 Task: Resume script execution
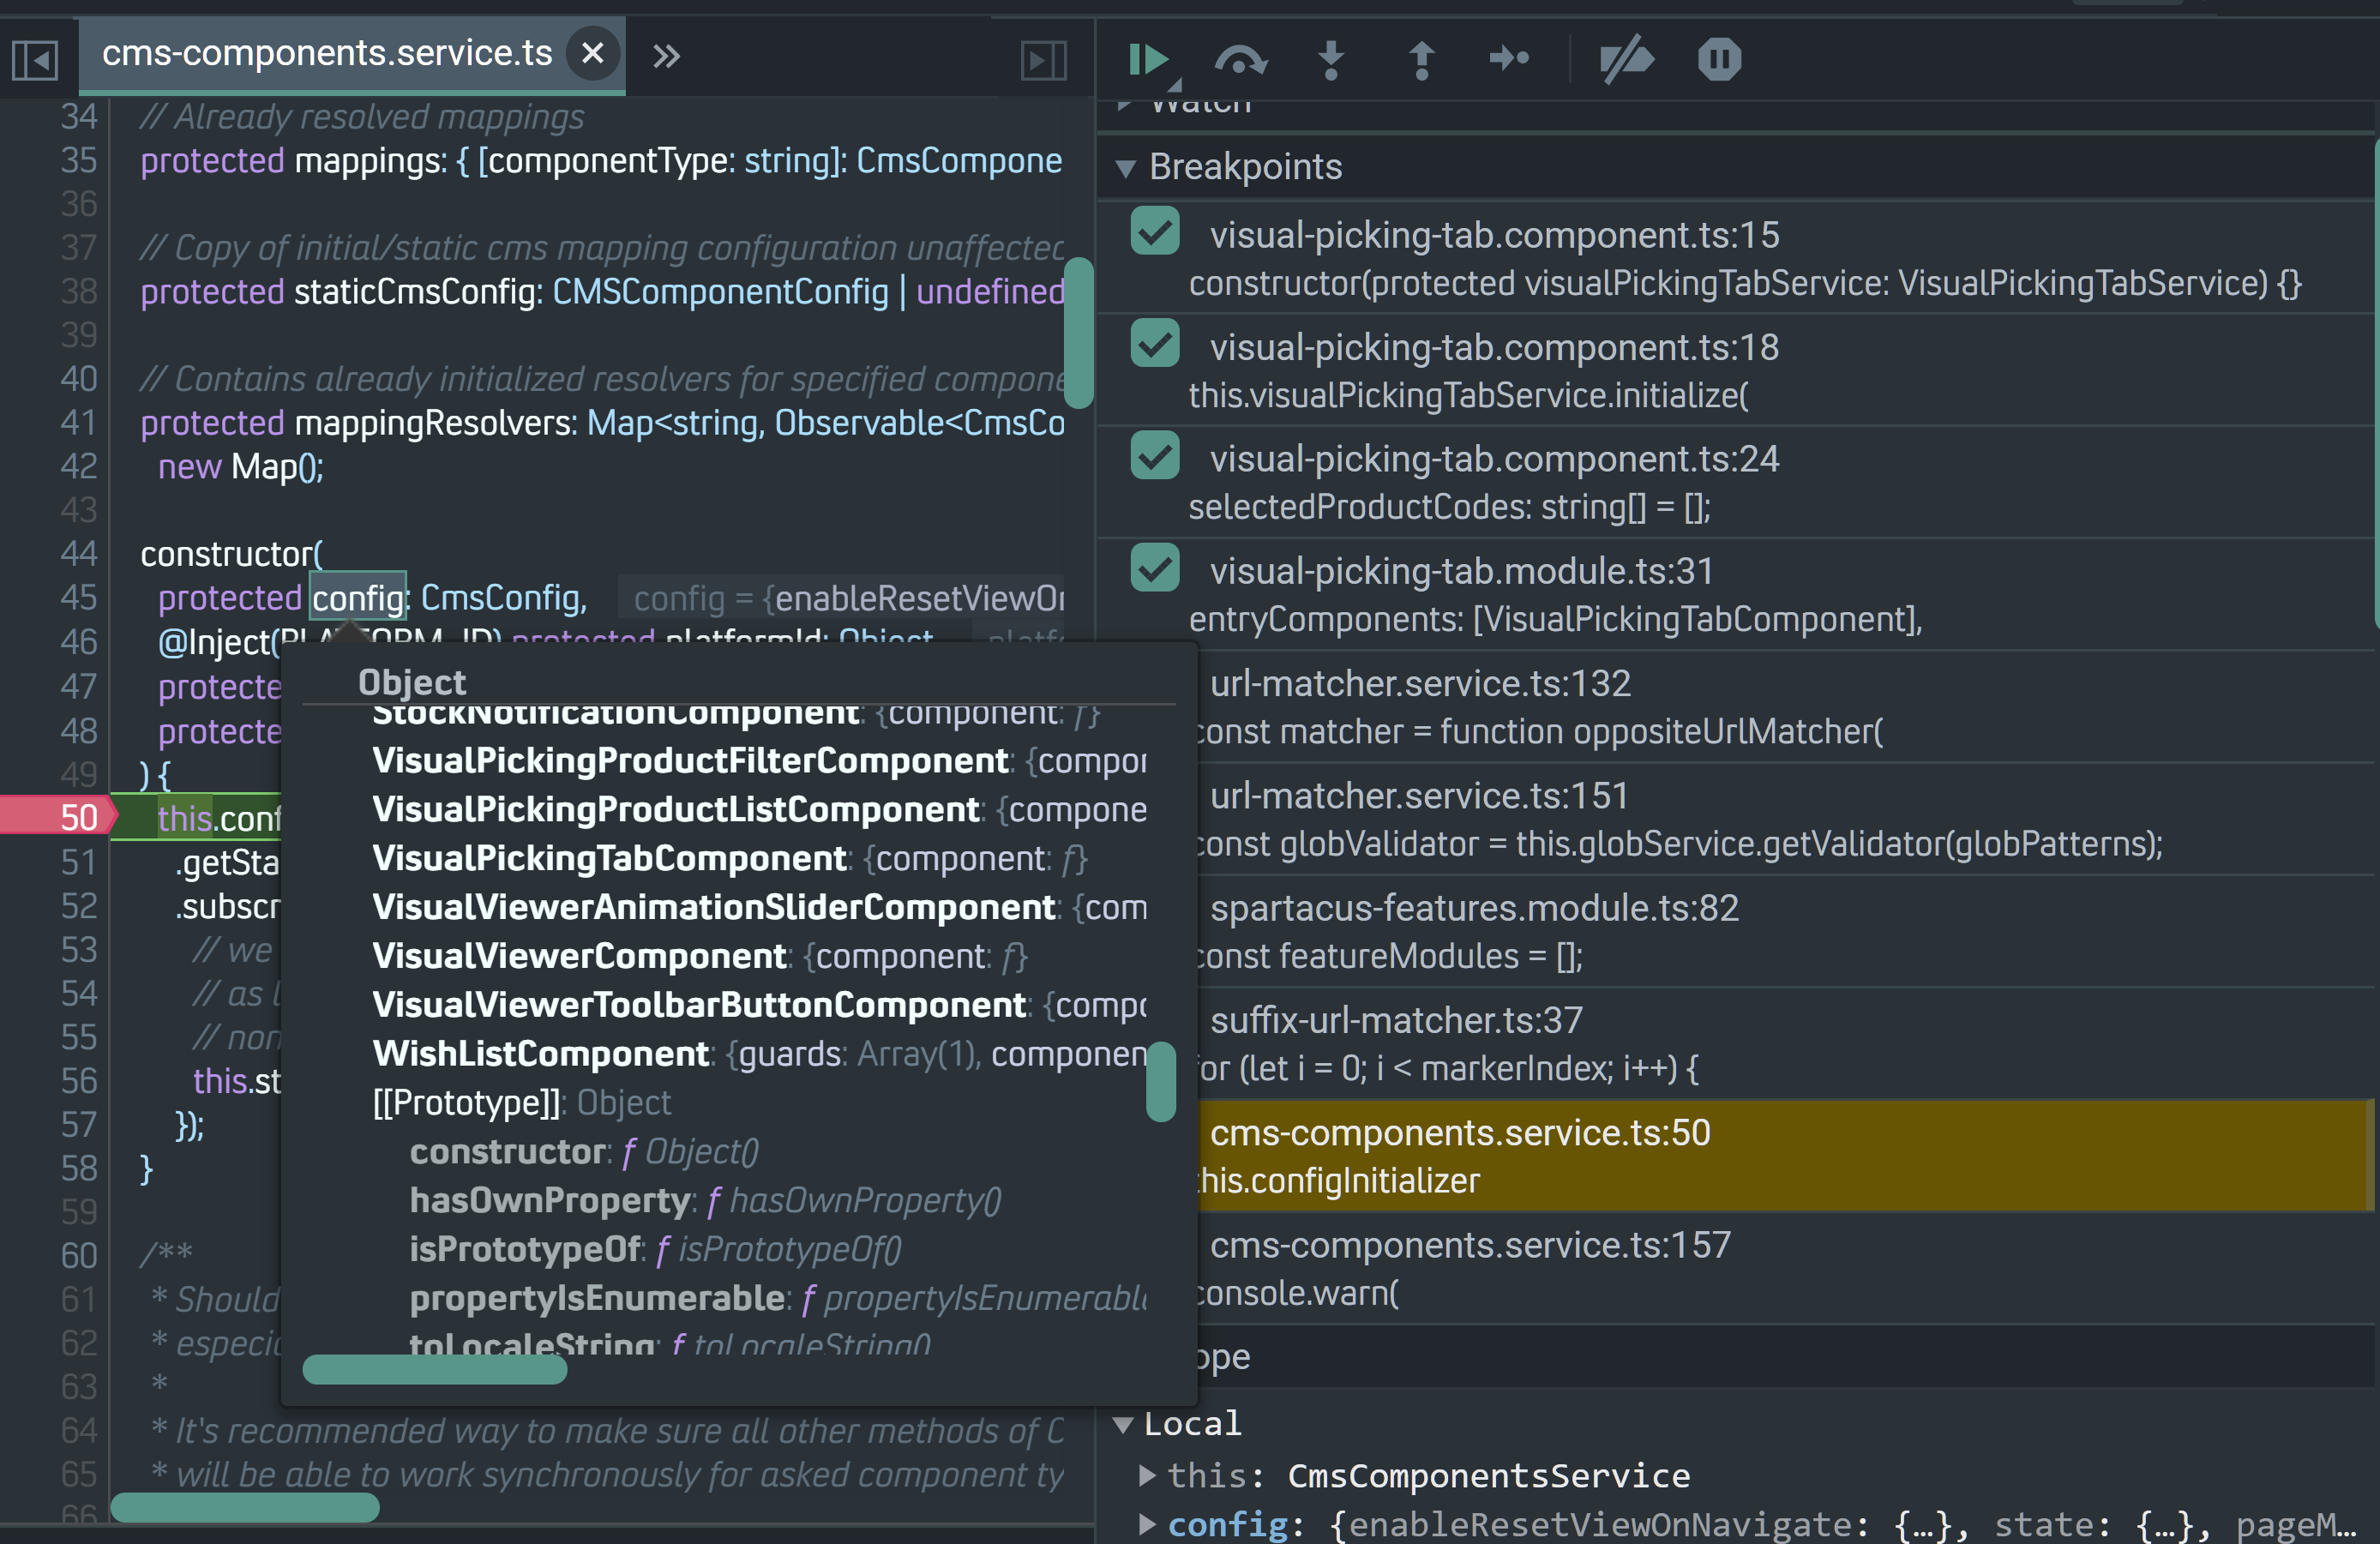pyautogui.click(x=1147, y=59)
